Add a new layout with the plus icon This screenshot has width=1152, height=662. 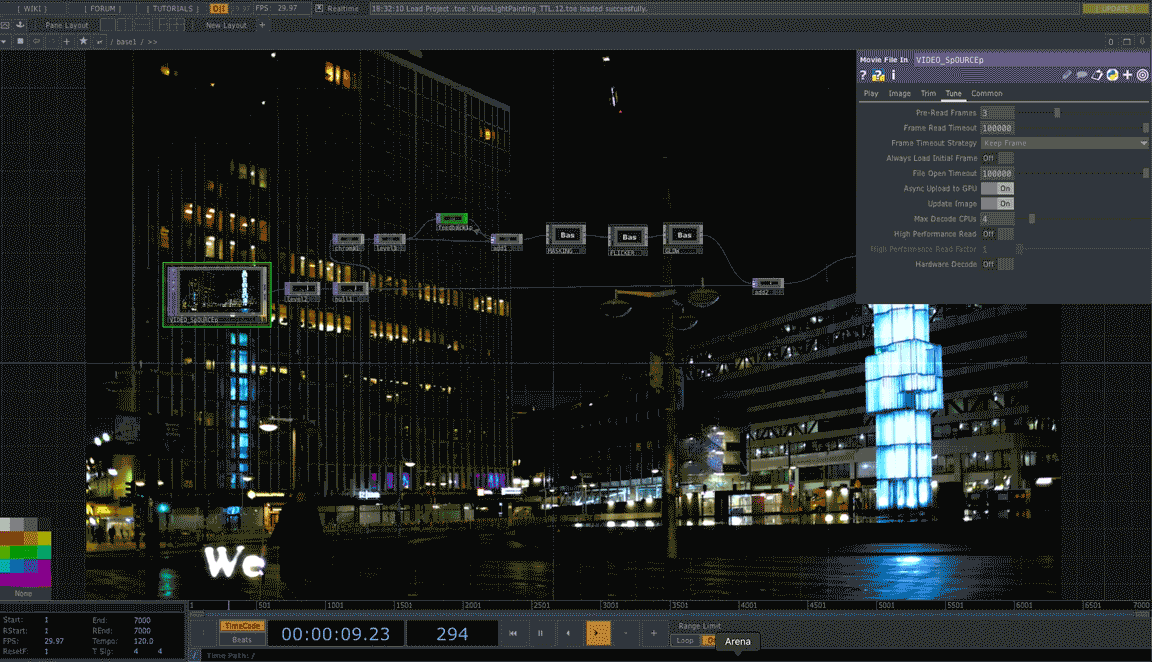(x=262, y=25)
